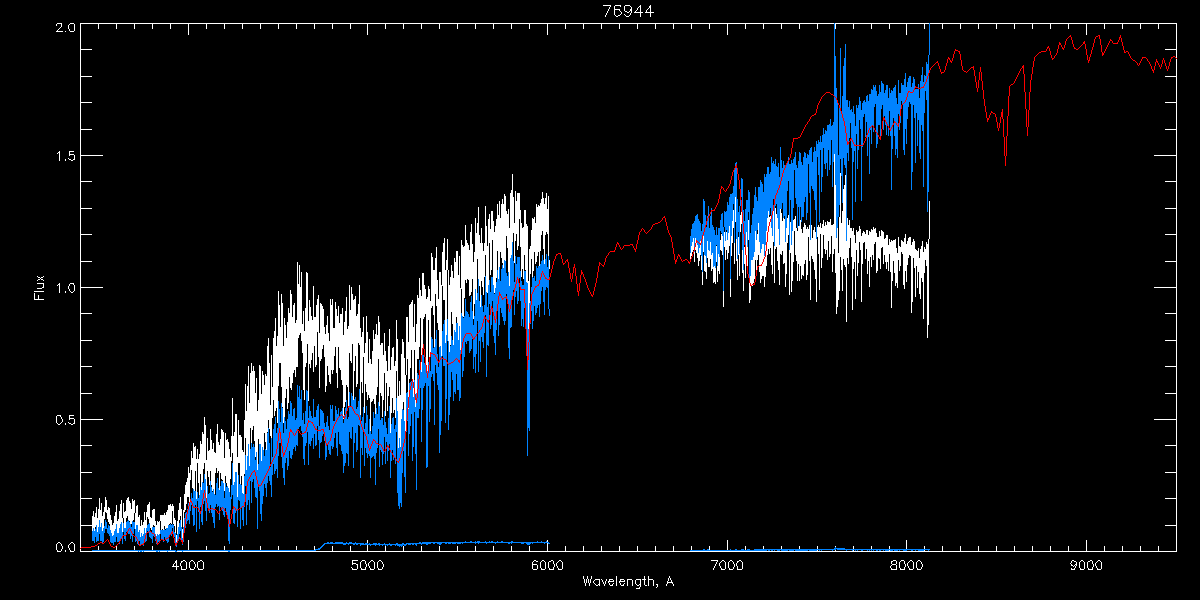
Task: Click the Flux y-axis label
Action: point(40,287)
